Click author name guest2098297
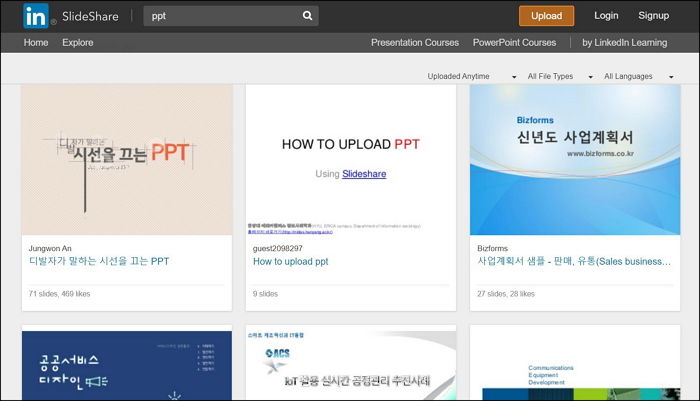The image size is (700, 401). point(278,248)
